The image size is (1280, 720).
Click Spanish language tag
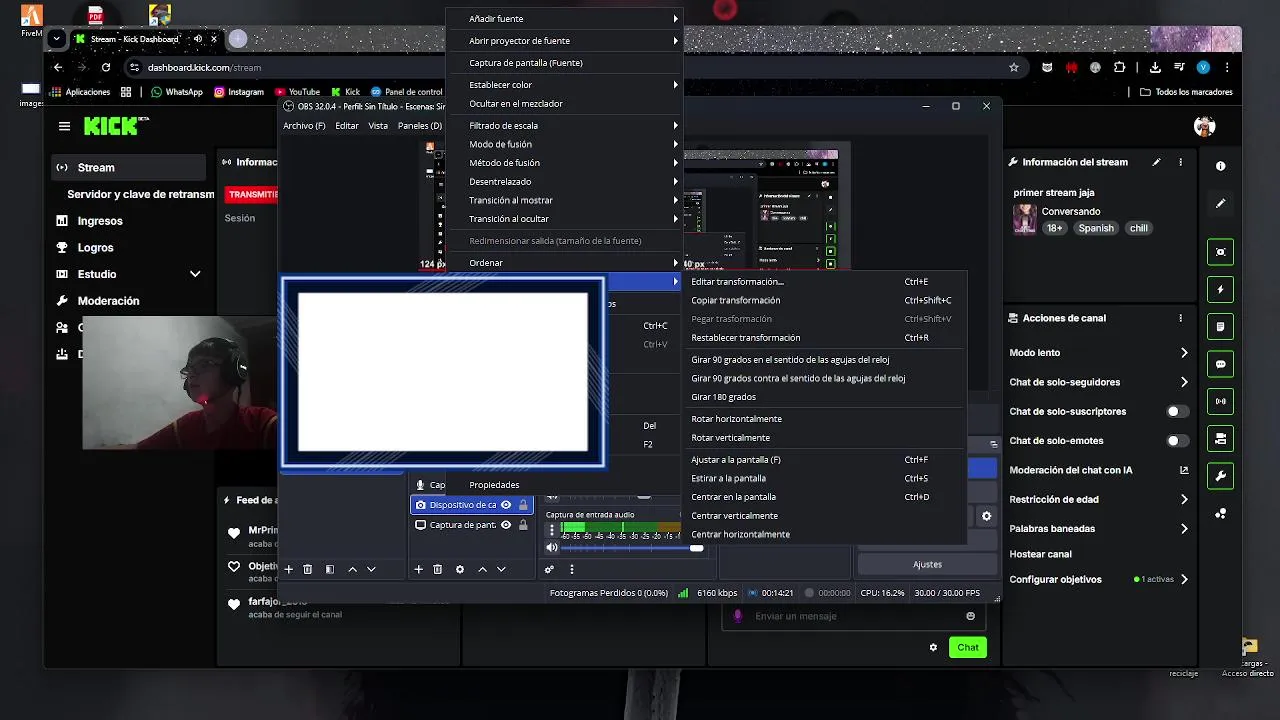tap(1095, 228)
